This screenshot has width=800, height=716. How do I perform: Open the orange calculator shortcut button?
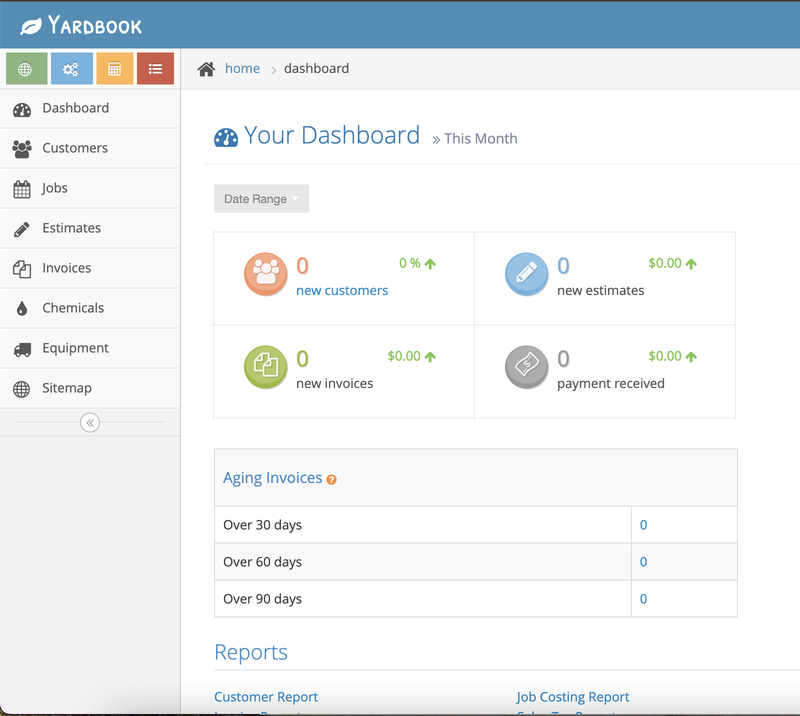115,69
